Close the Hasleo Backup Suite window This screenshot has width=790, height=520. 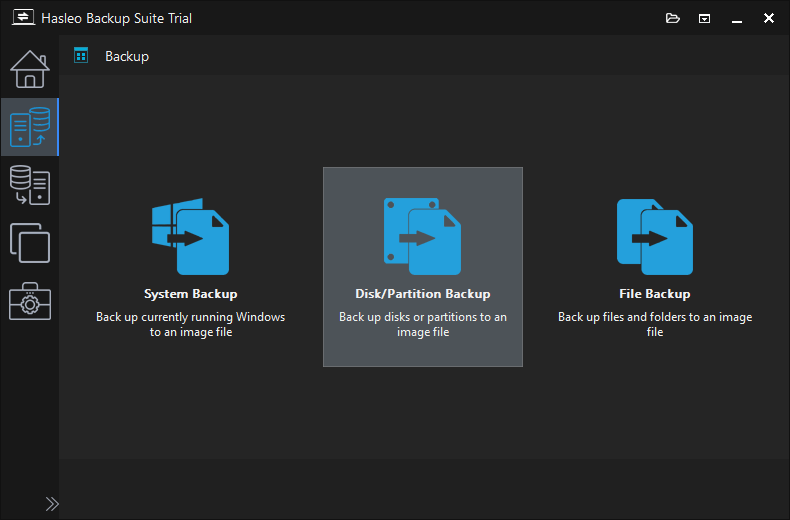point(769,19)
